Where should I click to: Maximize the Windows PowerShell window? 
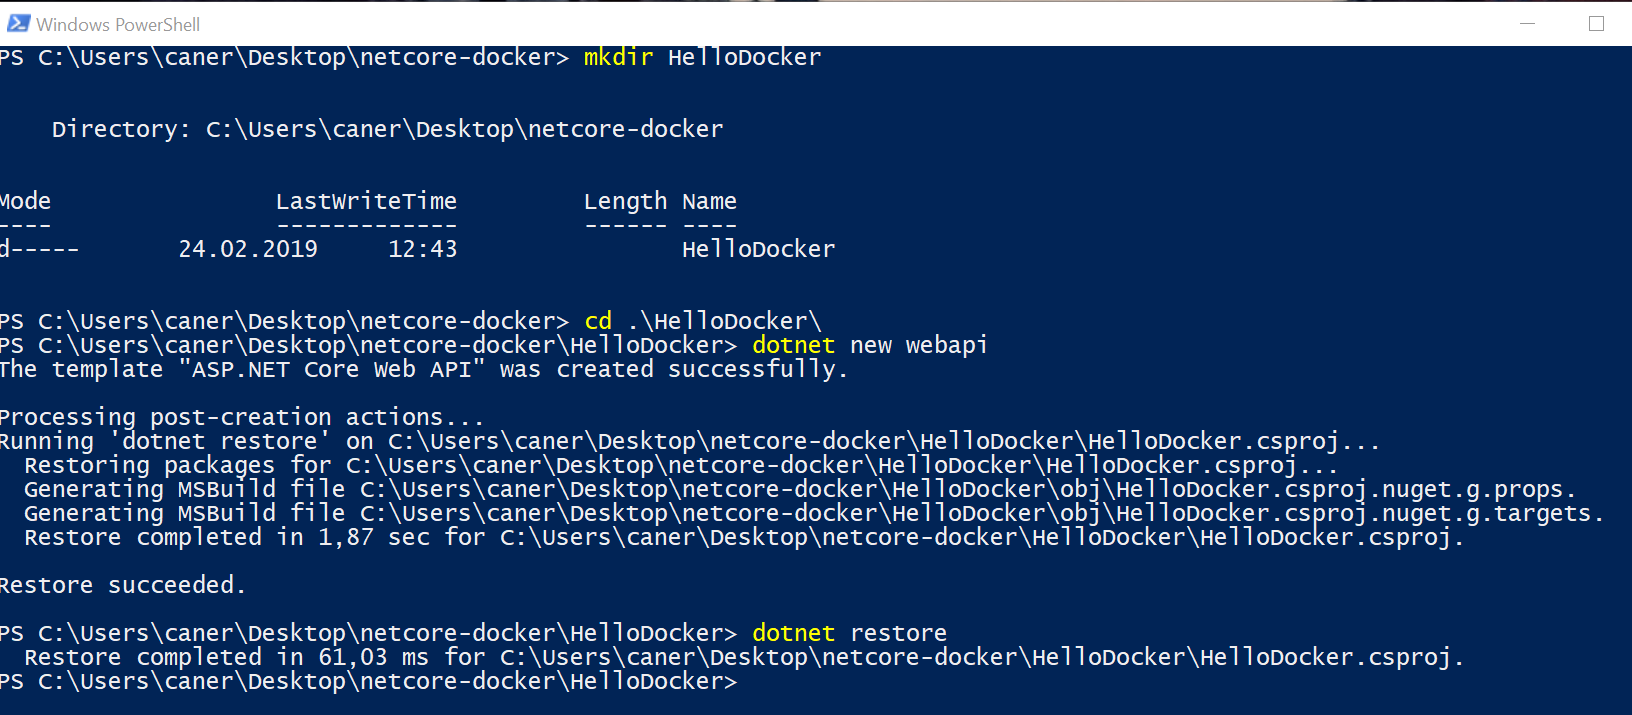point(1596,23)
